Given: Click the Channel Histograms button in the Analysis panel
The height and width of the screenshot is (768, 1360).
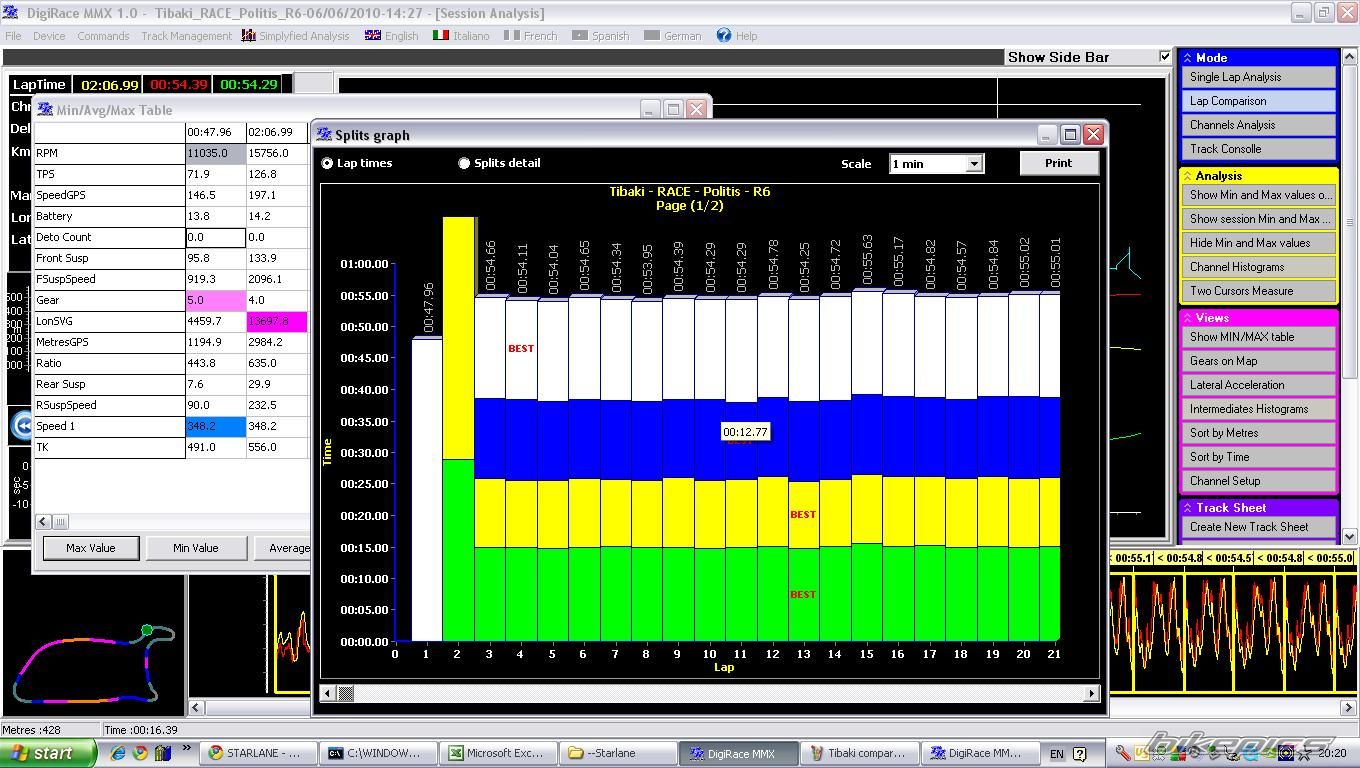Looking at the screenshot, I should (x=1258, y=267).
